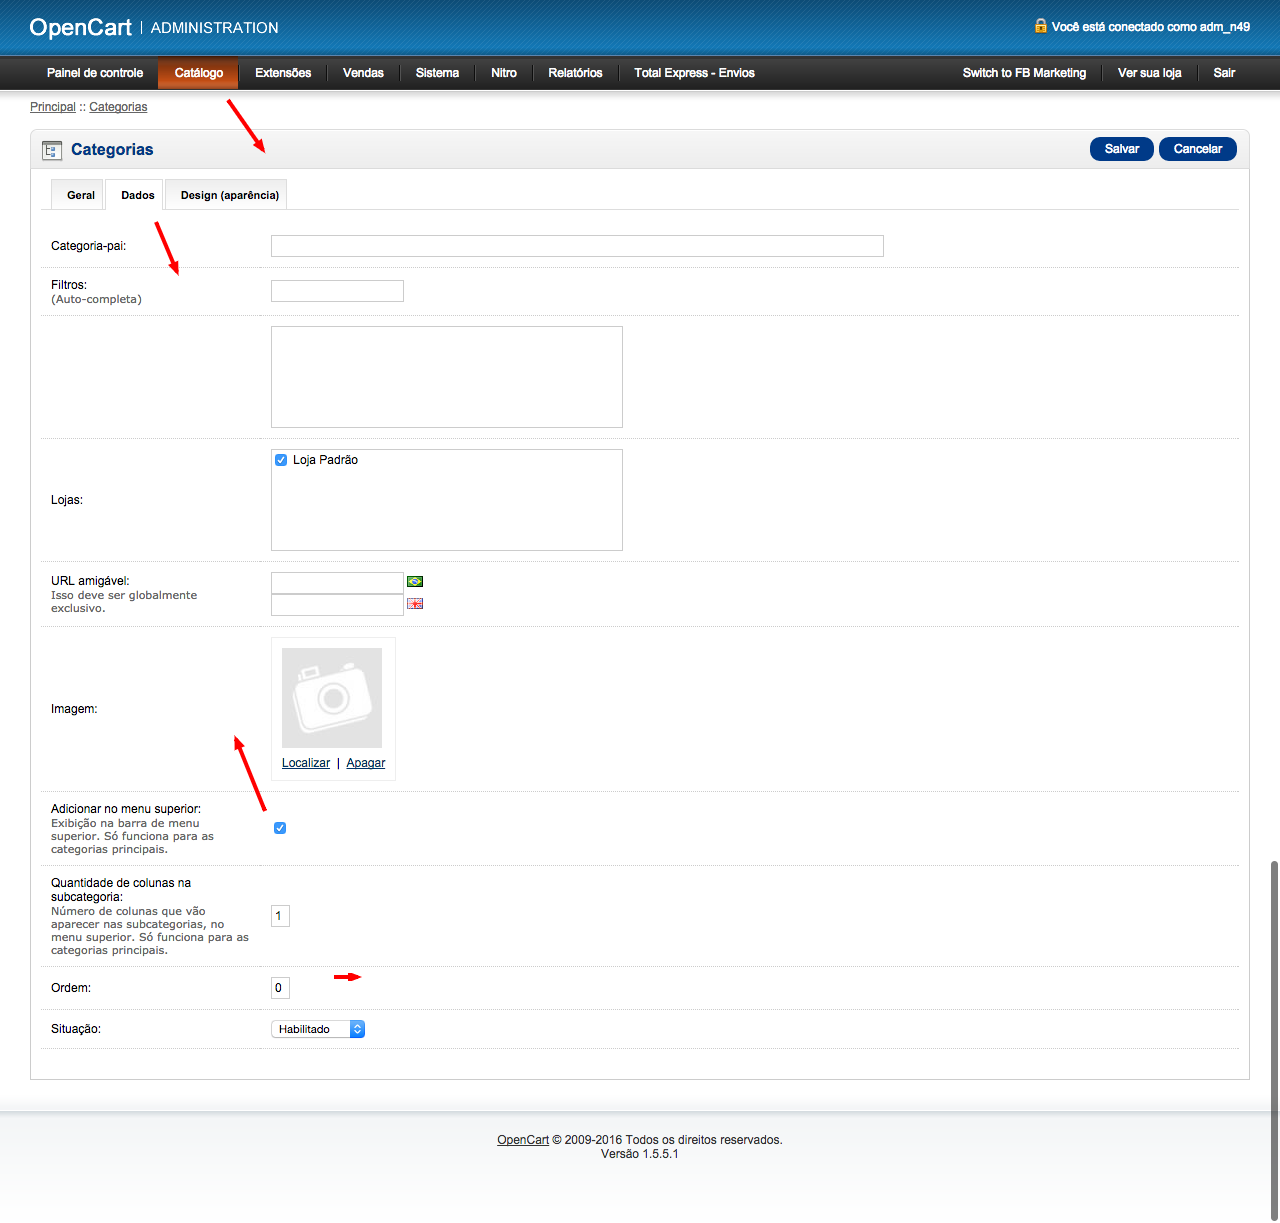
Task: Click into the Filtros autocomplete field
Action: coord(337,291)
